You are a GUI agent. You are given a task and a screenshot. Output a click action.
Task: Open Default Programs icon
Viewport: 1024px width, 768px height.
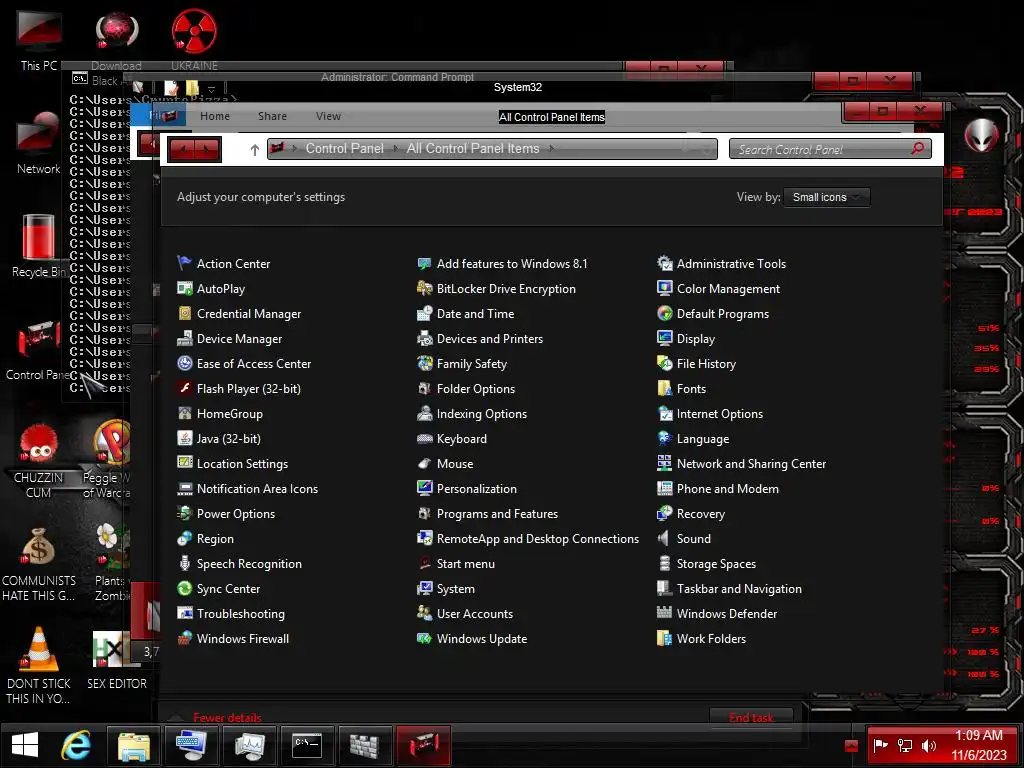click(665, 313)
